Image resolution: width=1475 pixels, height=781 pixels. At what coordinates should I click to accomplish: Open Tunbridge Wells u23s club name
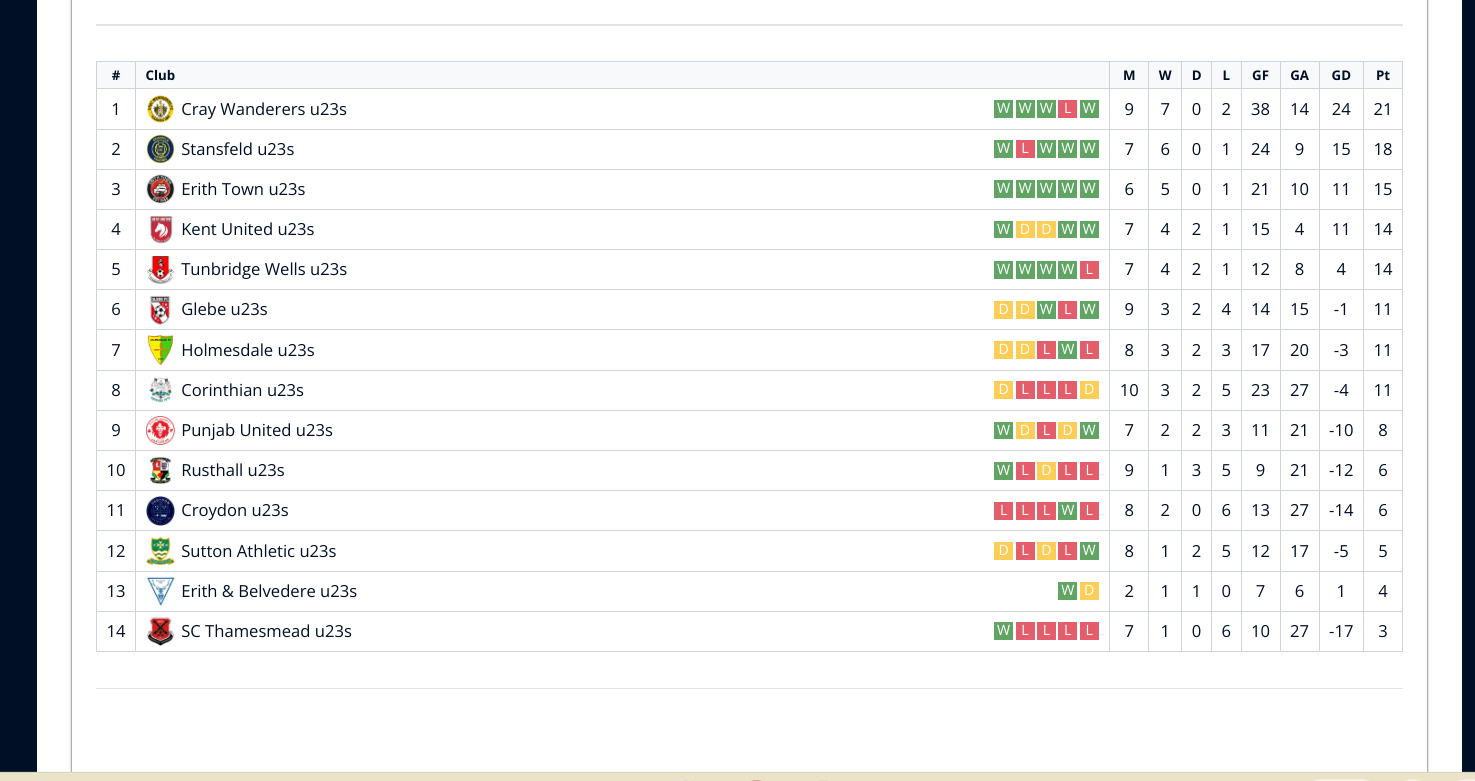[264, 269]
